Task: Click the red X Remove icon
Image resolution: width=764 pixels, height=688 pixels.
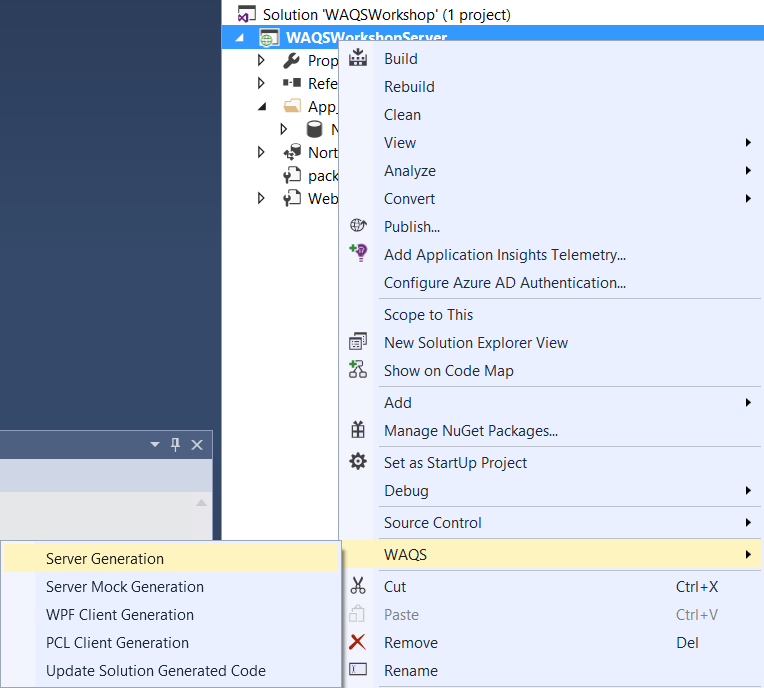Action: pyautogui.click(x=357, y=642)
